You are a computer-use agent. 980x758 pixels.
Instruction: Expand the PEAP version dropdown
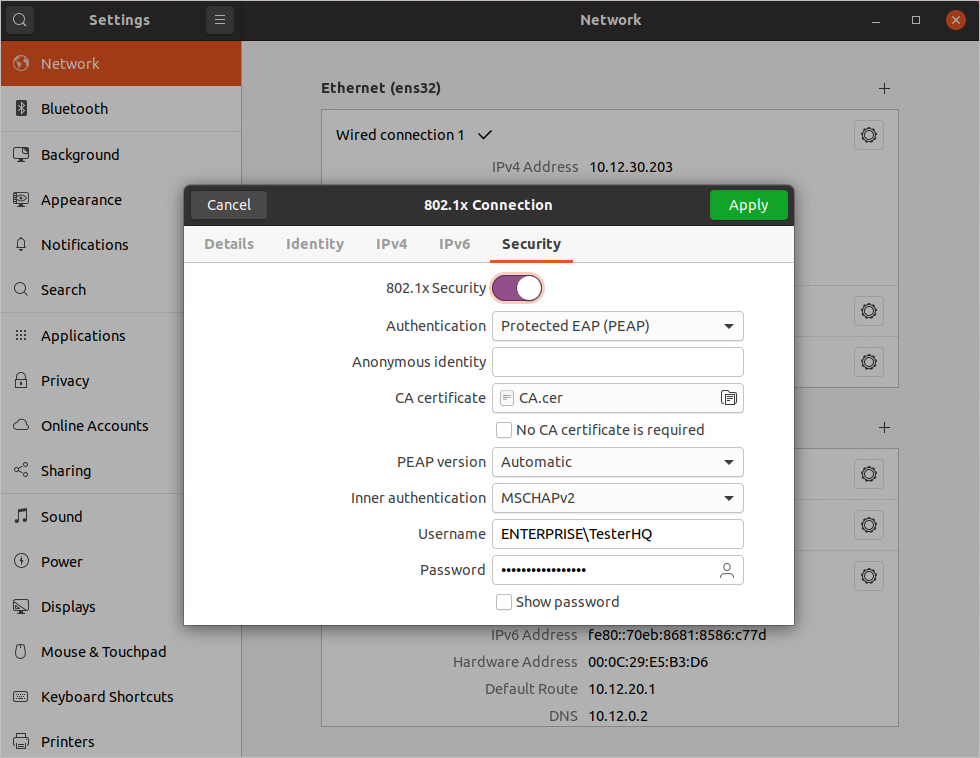[x=617, y=462]
